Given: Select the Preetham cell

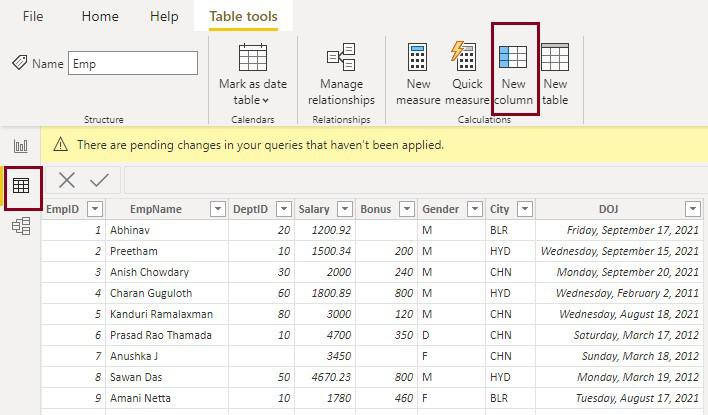Looking at the screenshot, I should (x=167, y=251).
